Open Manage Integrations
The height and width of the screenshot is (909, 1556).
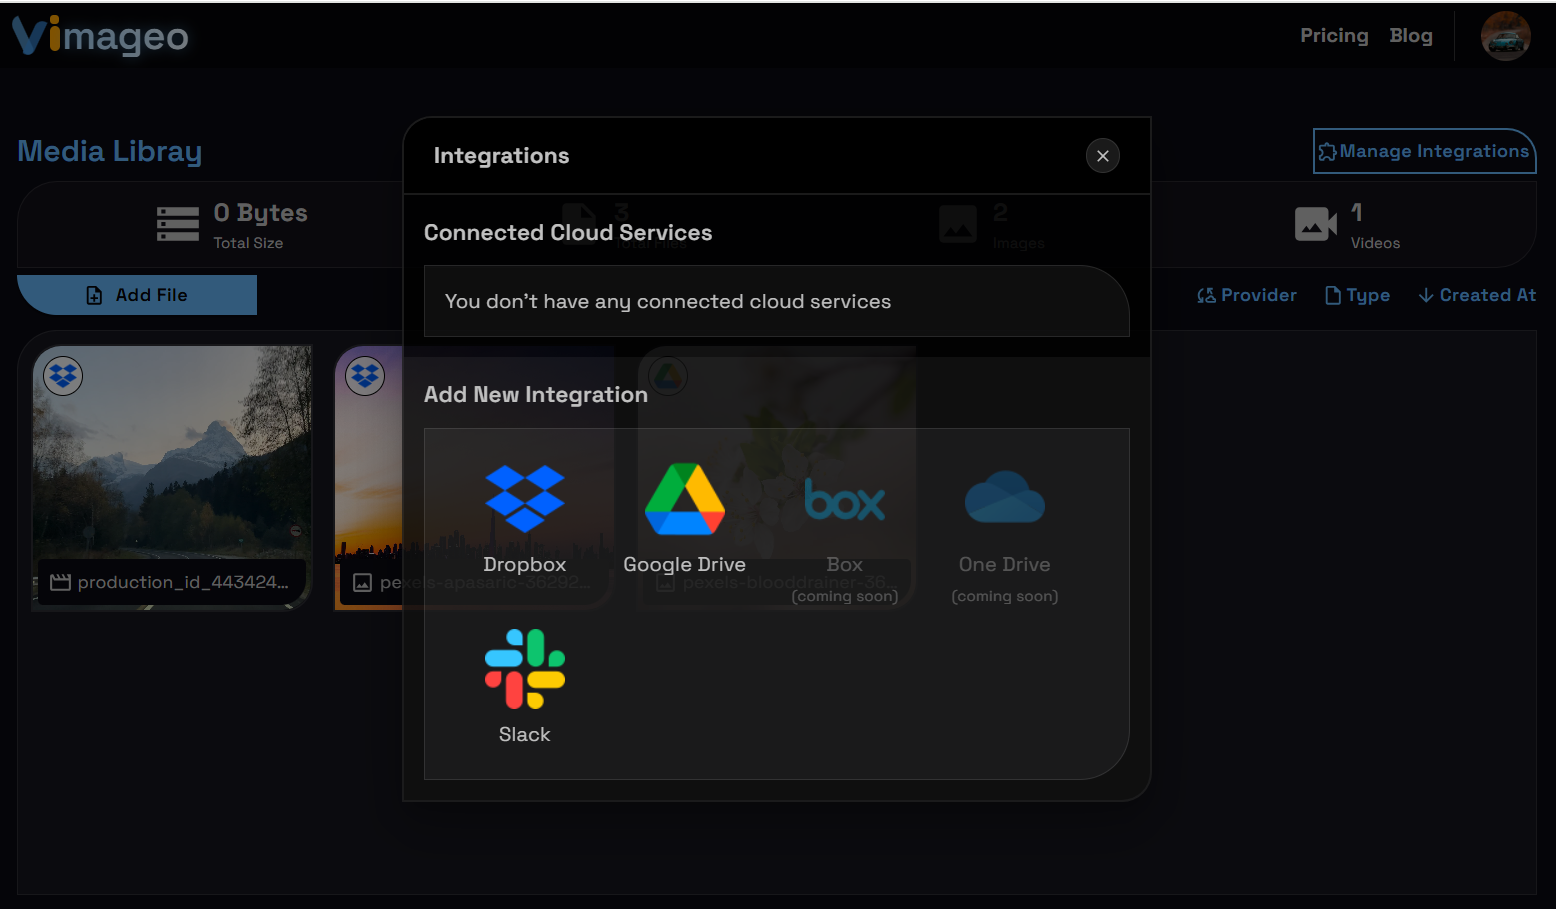(x=1424, y=151)
